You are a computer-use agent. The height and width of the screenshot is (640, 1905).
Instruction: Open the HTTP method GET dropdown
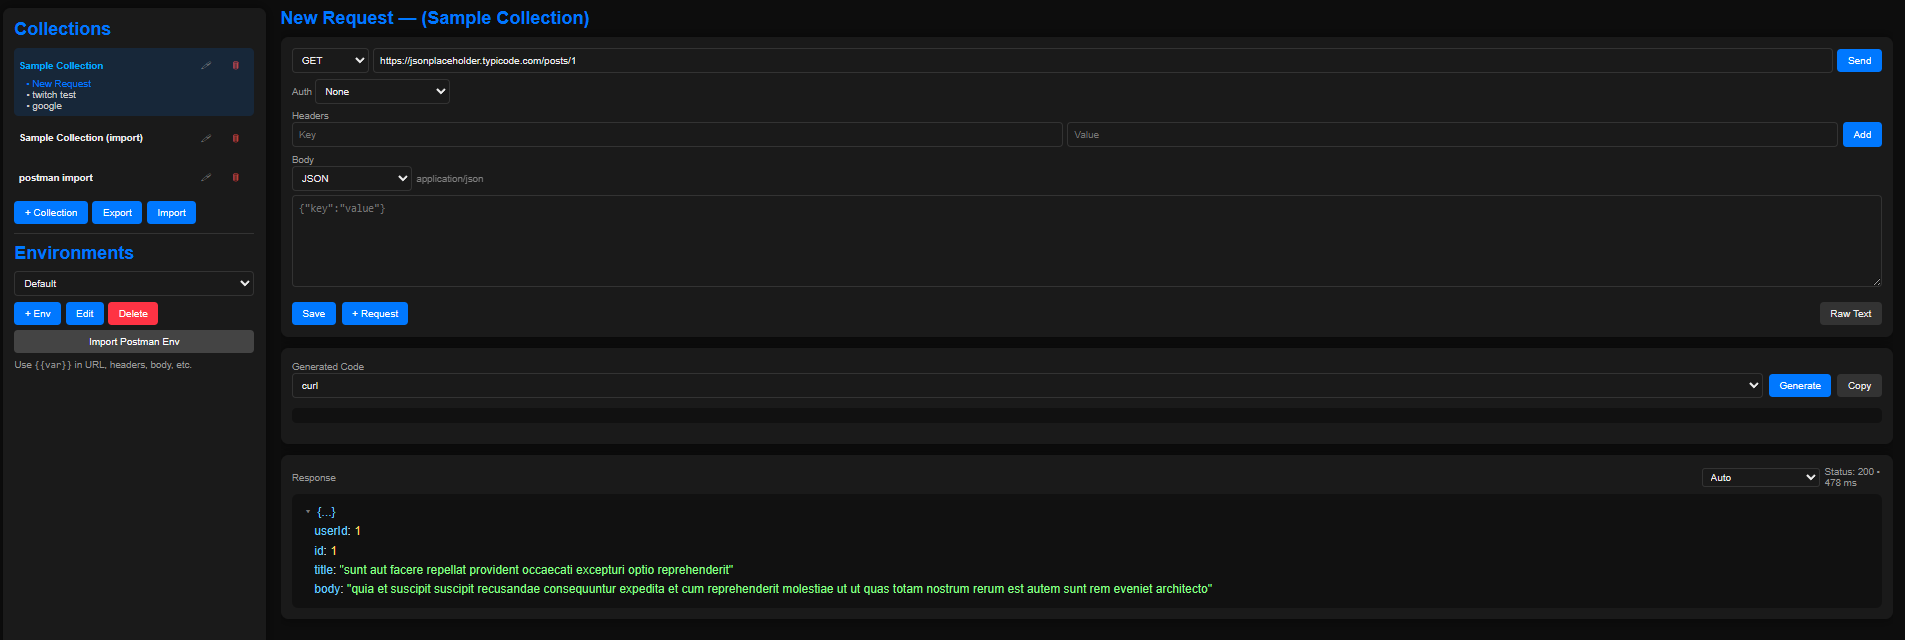pyautogui.click(x=330, y=61)
